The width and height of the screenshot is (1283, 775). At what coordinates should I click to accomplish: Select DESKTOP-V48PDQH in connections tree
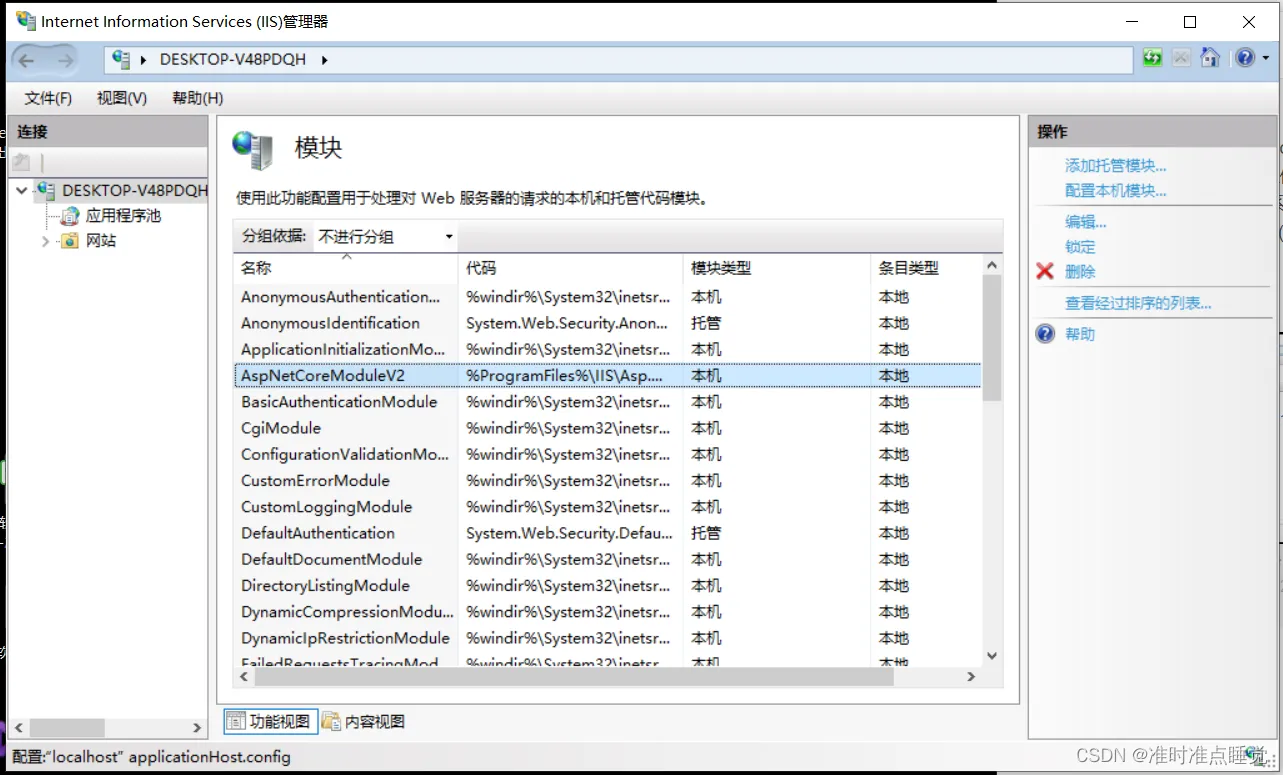coord(135,190)
